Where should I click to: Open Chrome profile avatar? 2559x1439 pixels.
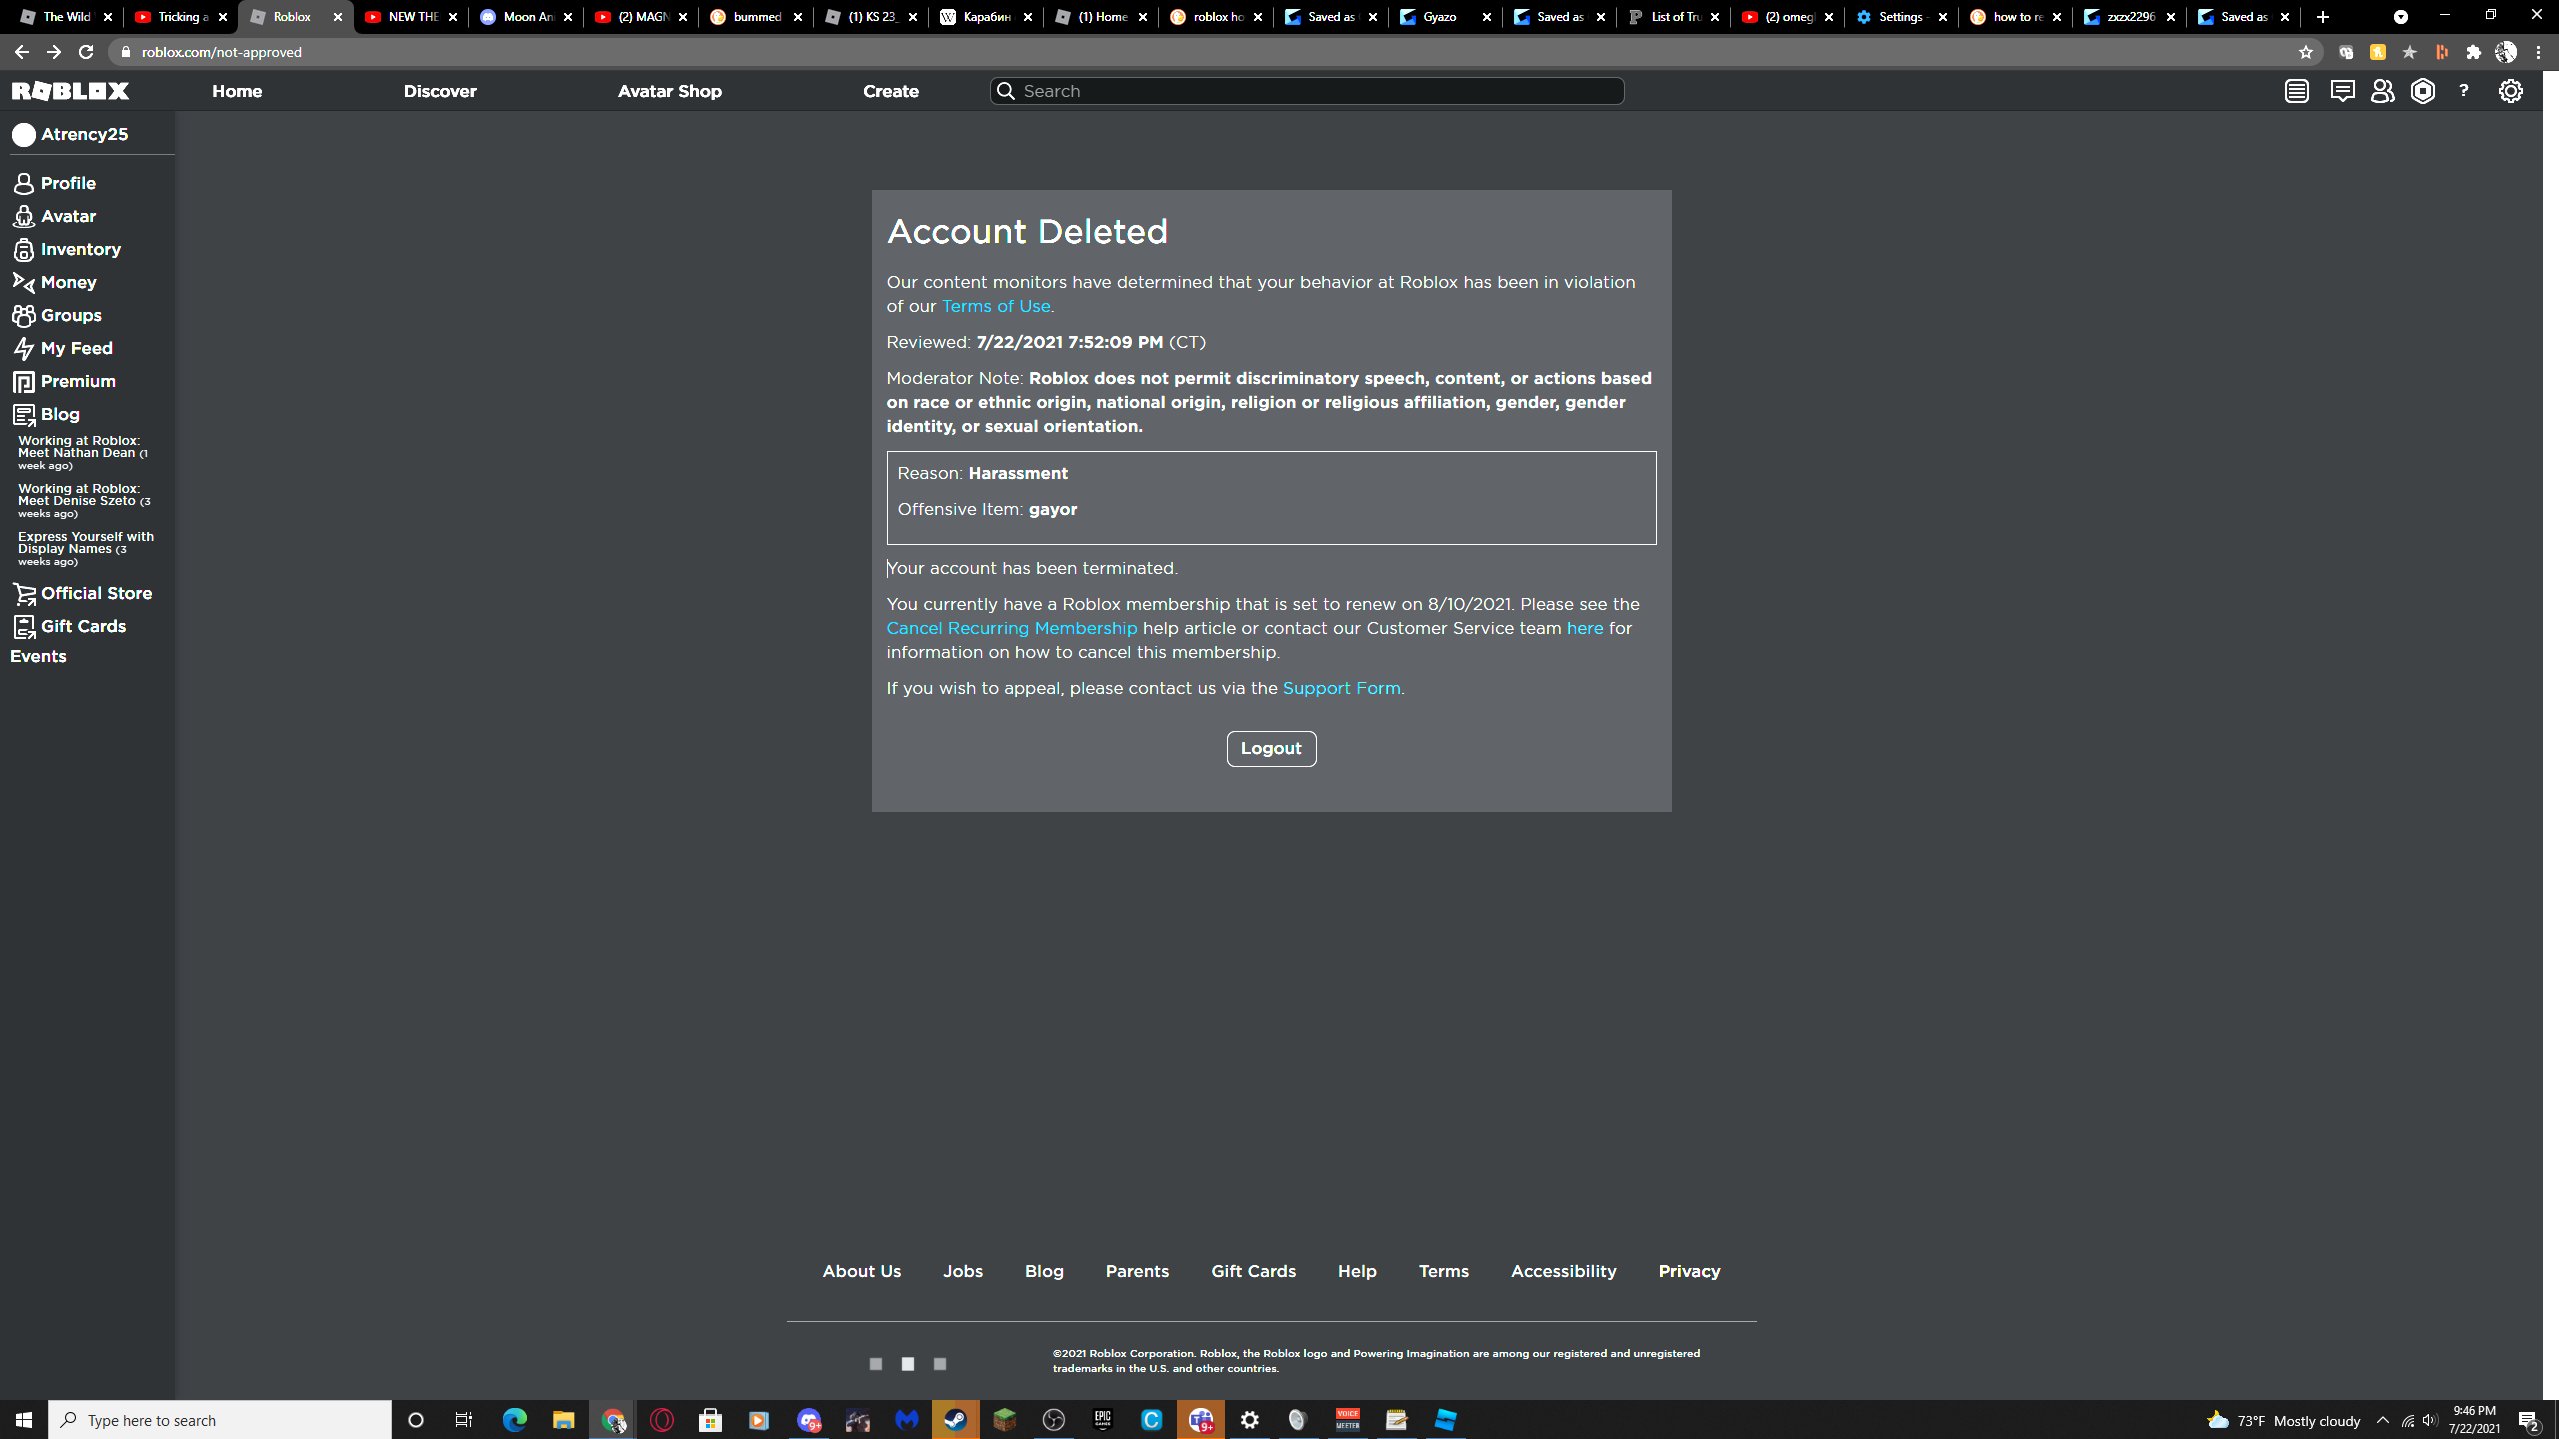[2505, 52]
